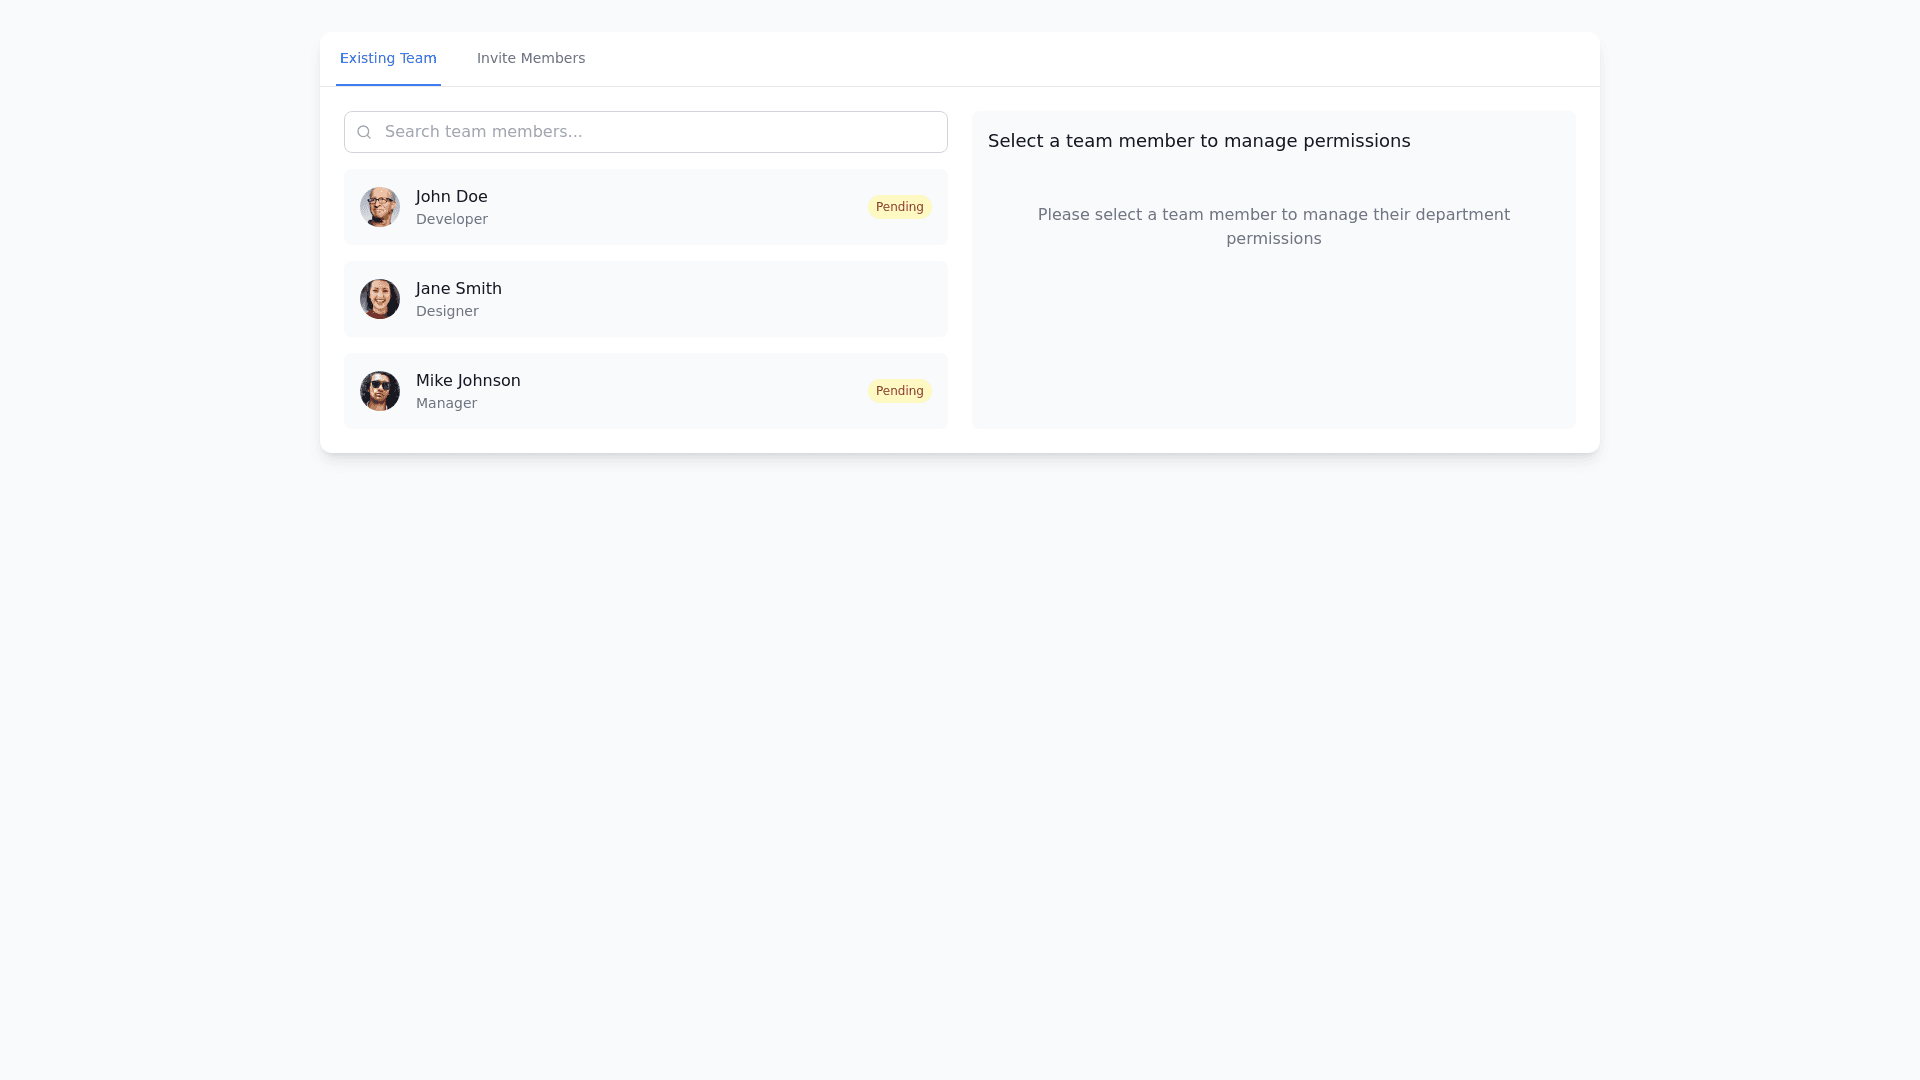Click John Doe's avatar photo
The image size is (1920, 1080).
(380, 207)
